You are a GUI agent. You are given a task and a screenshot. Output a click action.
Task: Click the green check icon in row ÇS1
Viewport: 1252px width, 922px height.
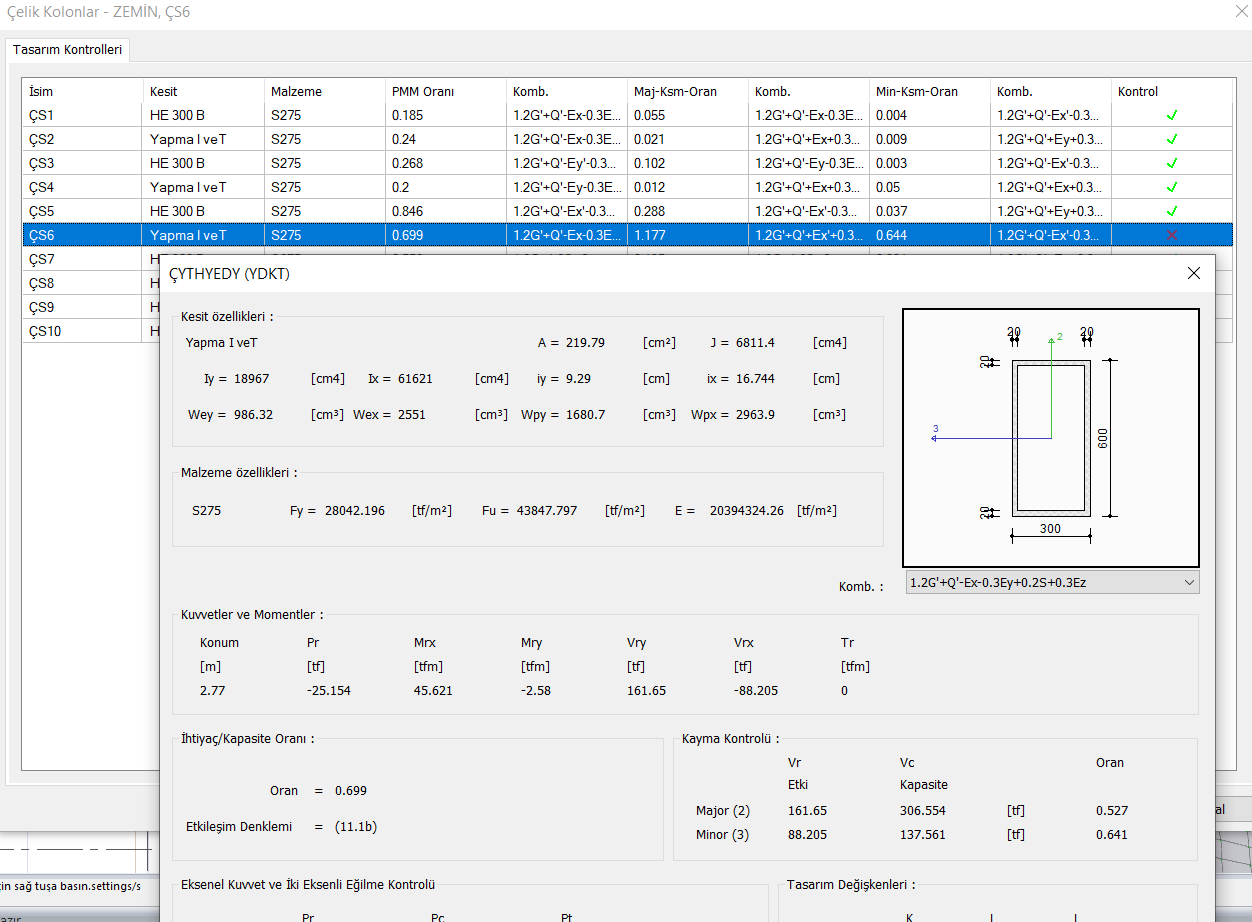(1172, 115)
